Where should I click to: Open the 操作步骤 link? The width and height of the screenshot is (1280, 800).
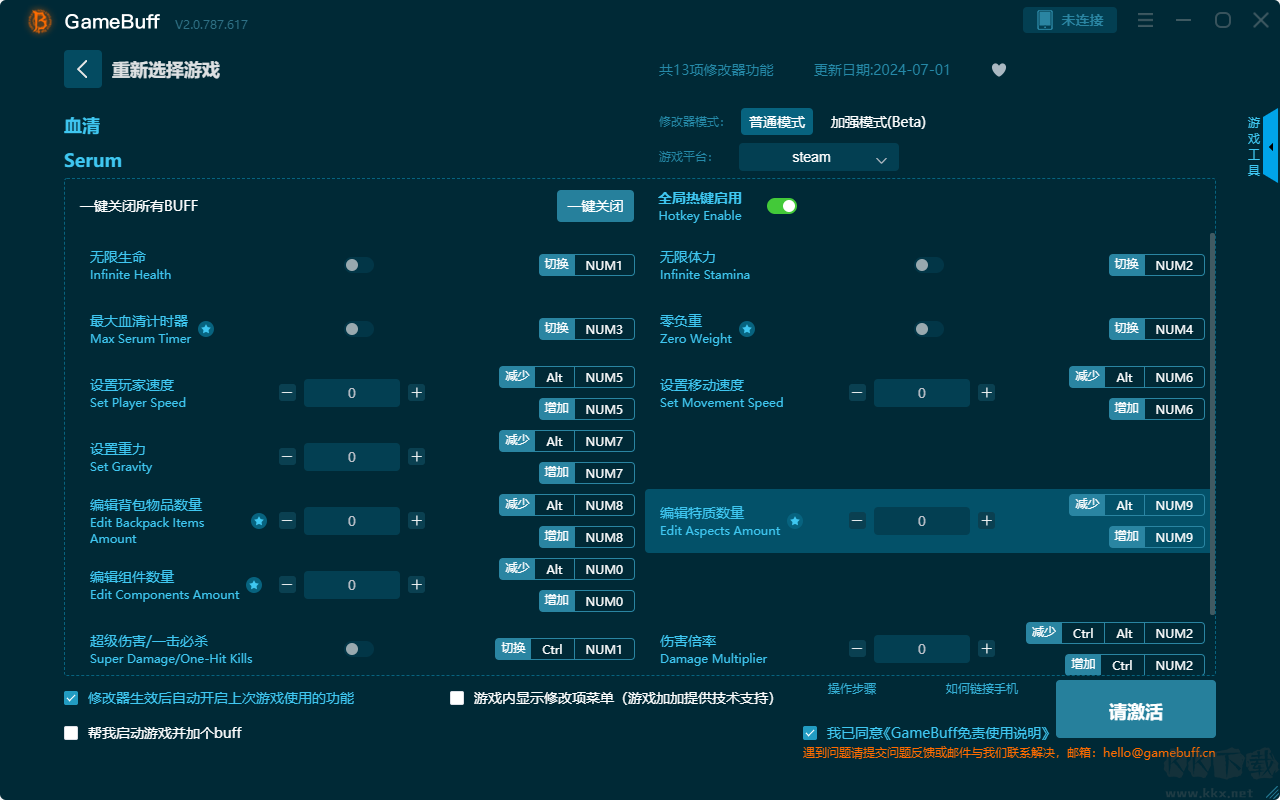[852, 689]
